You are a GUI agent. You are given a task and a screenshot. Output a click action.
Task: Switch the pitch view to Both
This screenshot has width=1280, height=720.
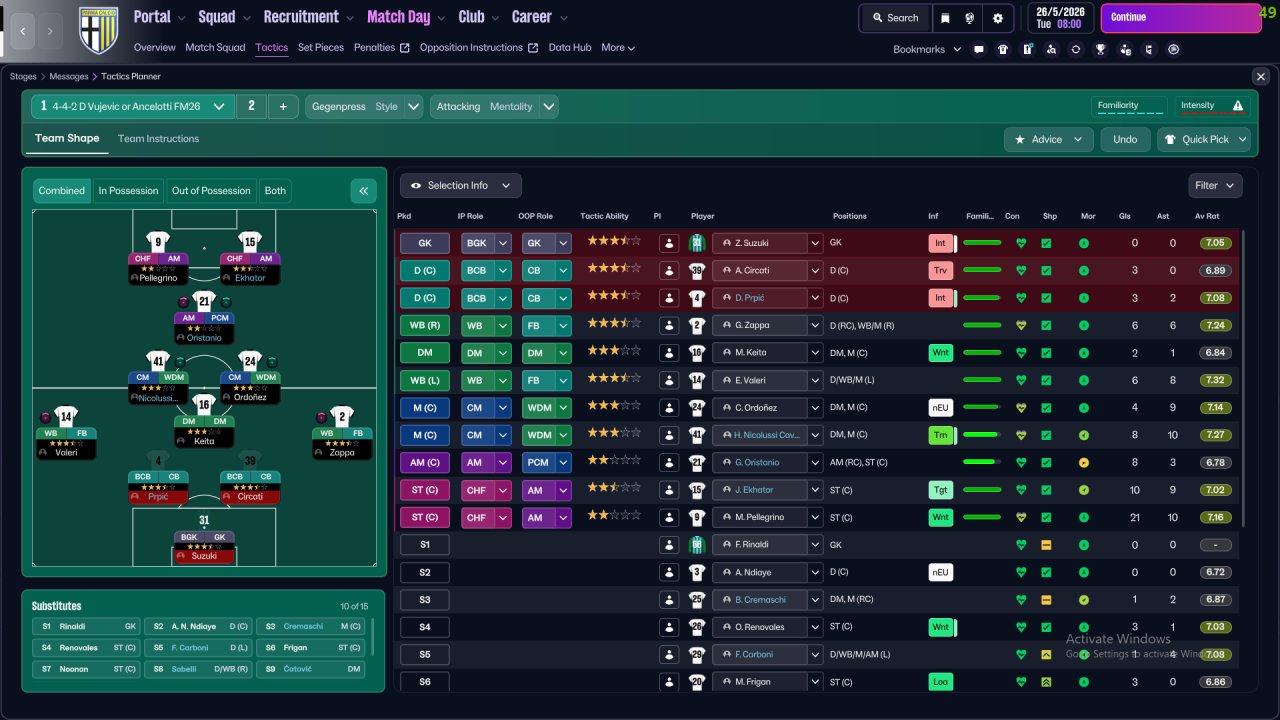coord(275,190)
